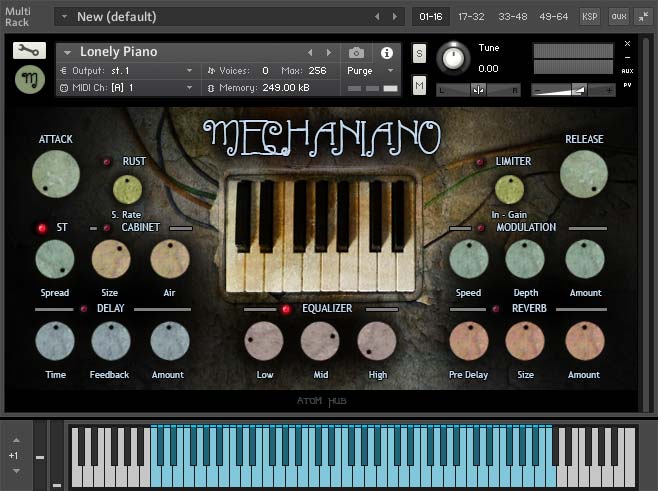Open KSP multi script editor
Image resolution: width=658 pixels, height=491 pixels.
[590, 17]
